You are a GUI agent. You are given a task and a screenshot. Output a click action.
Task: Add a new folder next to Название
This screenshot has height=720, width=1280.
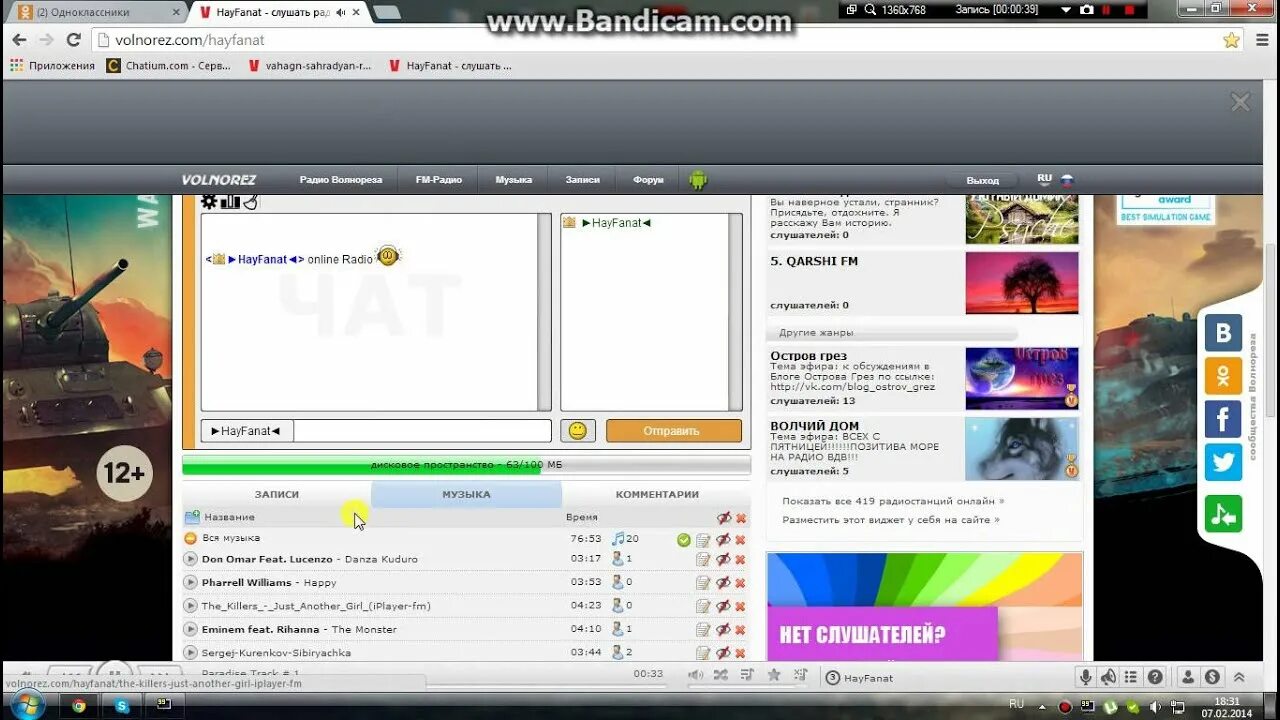(192, 517)
